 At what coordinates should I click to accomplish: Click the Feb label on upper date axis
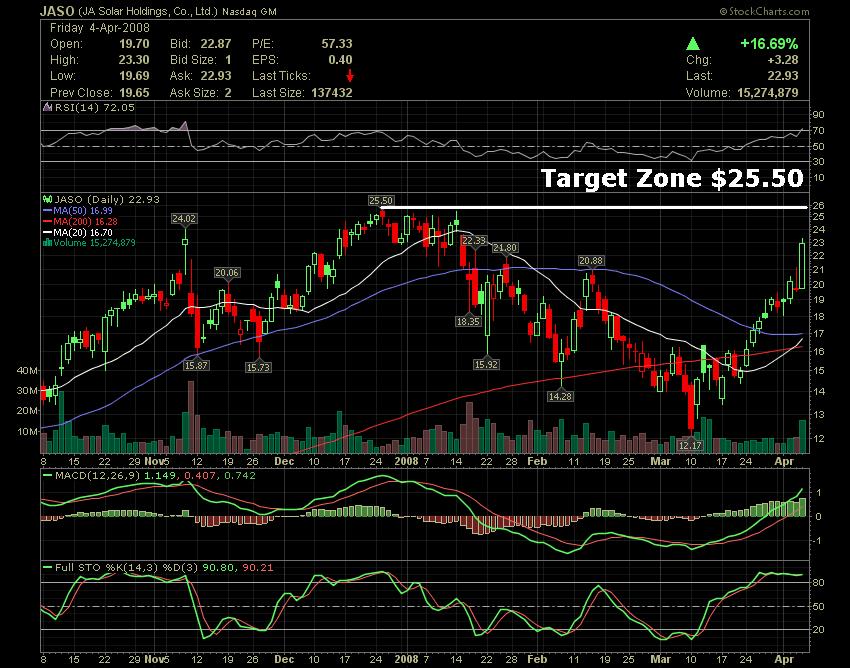[x=537, y=461]
